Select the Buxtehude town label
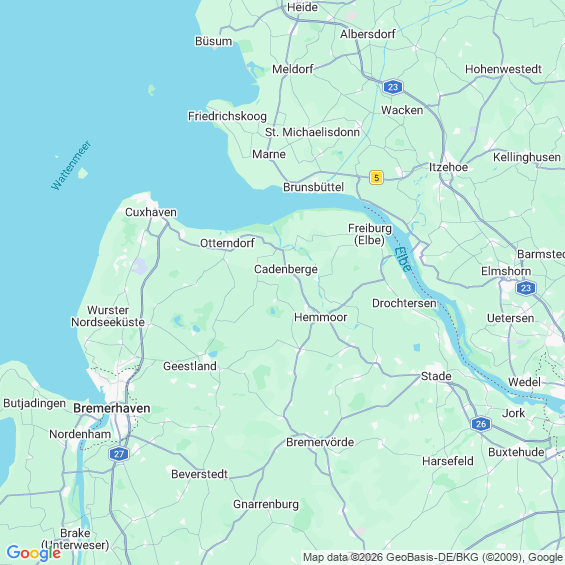 pos(516,452)
